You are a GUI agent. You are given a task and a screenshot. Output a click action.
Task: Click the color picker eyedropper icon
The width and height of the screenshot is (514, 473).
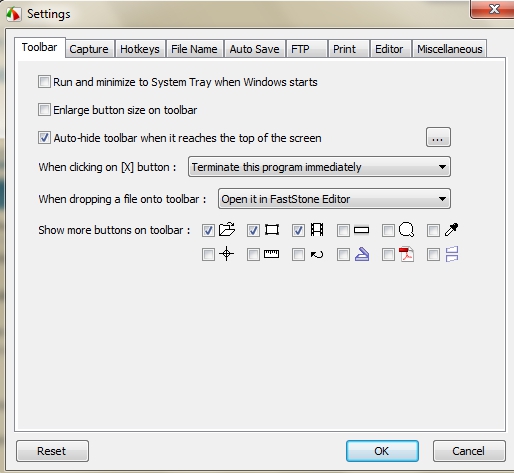click(452, 230)
